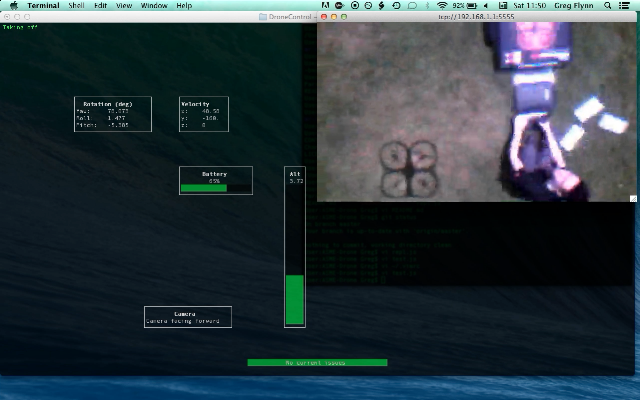Click the Adobe icon in menu bar

pos(325,5)
